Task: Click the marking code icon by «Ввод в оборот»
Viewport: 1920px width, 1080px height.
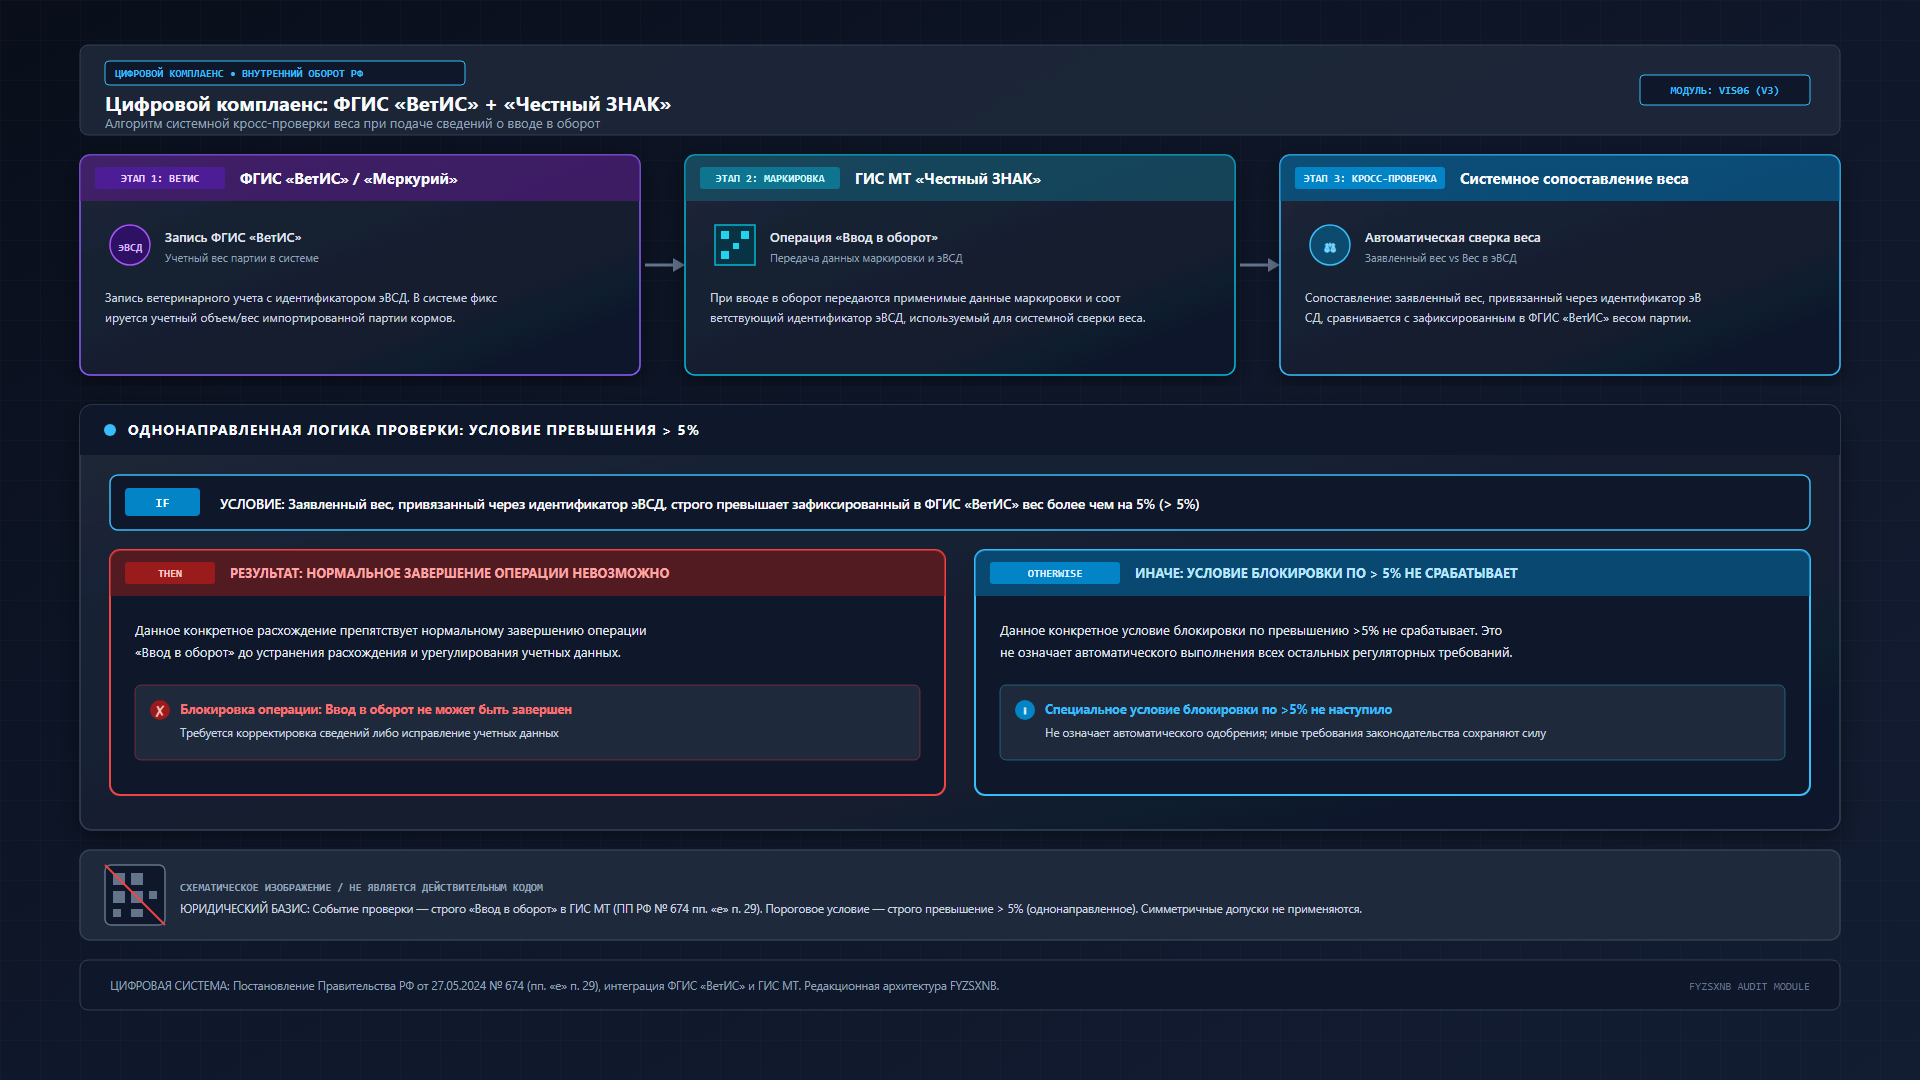Action: (735, 246)
